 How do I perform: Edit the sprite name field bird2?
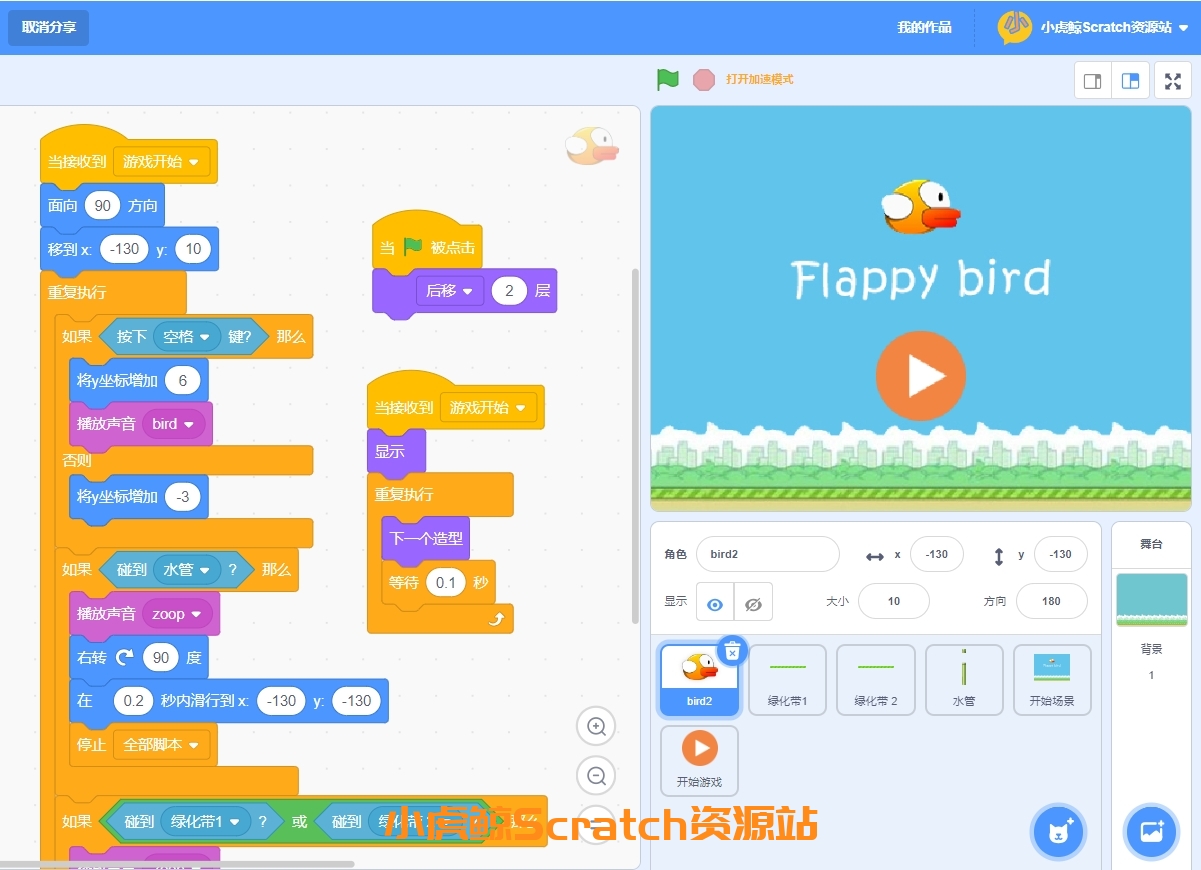(x=768, y=554)
